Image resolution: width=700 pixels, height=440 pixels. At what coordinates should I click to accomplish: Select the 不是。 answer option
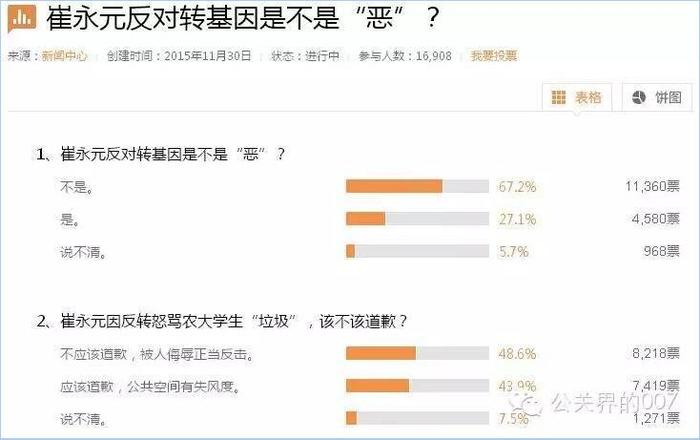coord(77,187)
